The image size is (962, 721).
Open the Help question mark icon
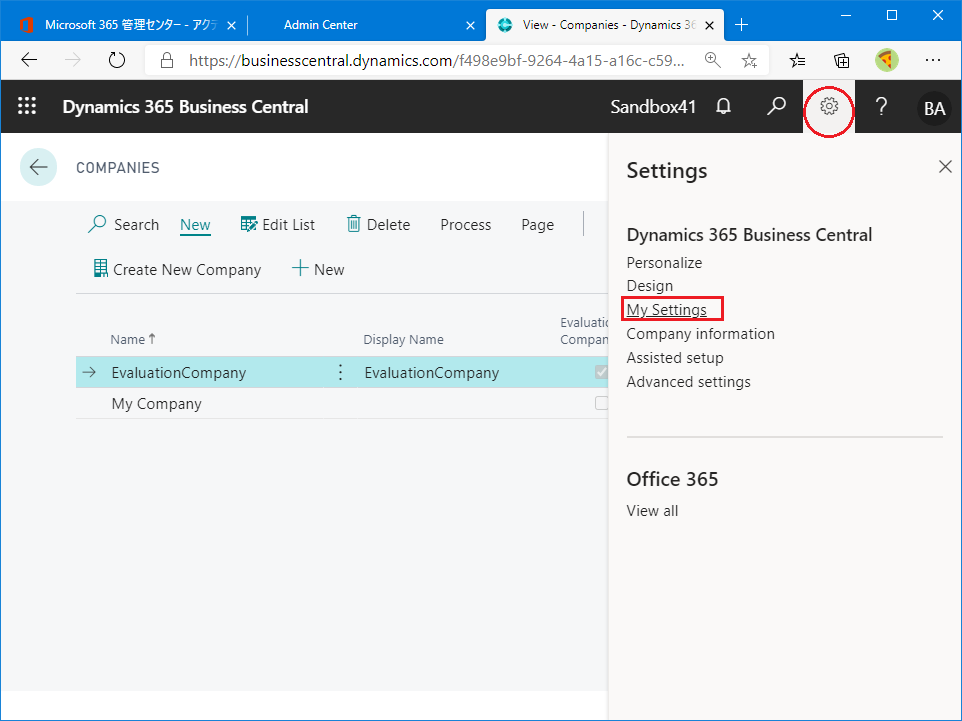(882, 106)
